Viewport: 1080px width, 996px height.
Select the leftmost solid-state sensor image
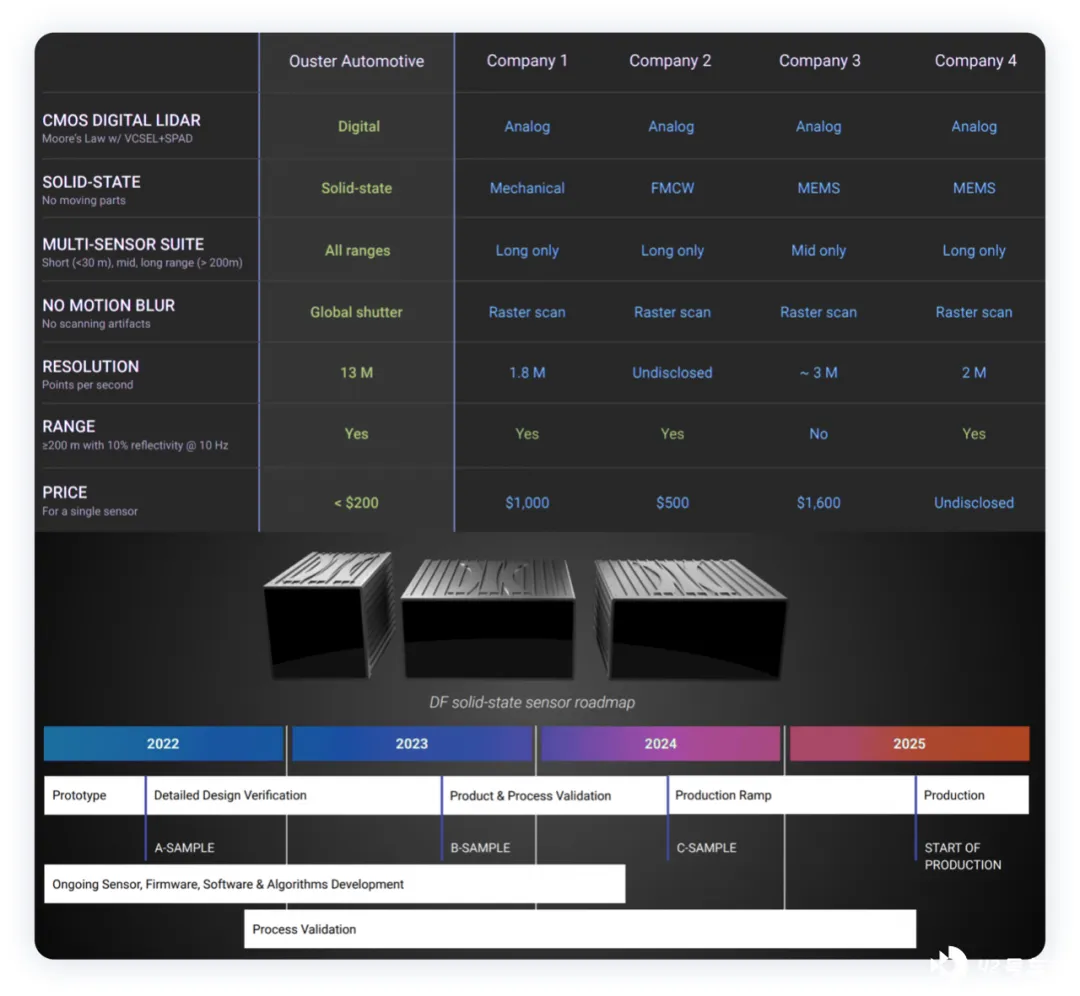(328, 613)
